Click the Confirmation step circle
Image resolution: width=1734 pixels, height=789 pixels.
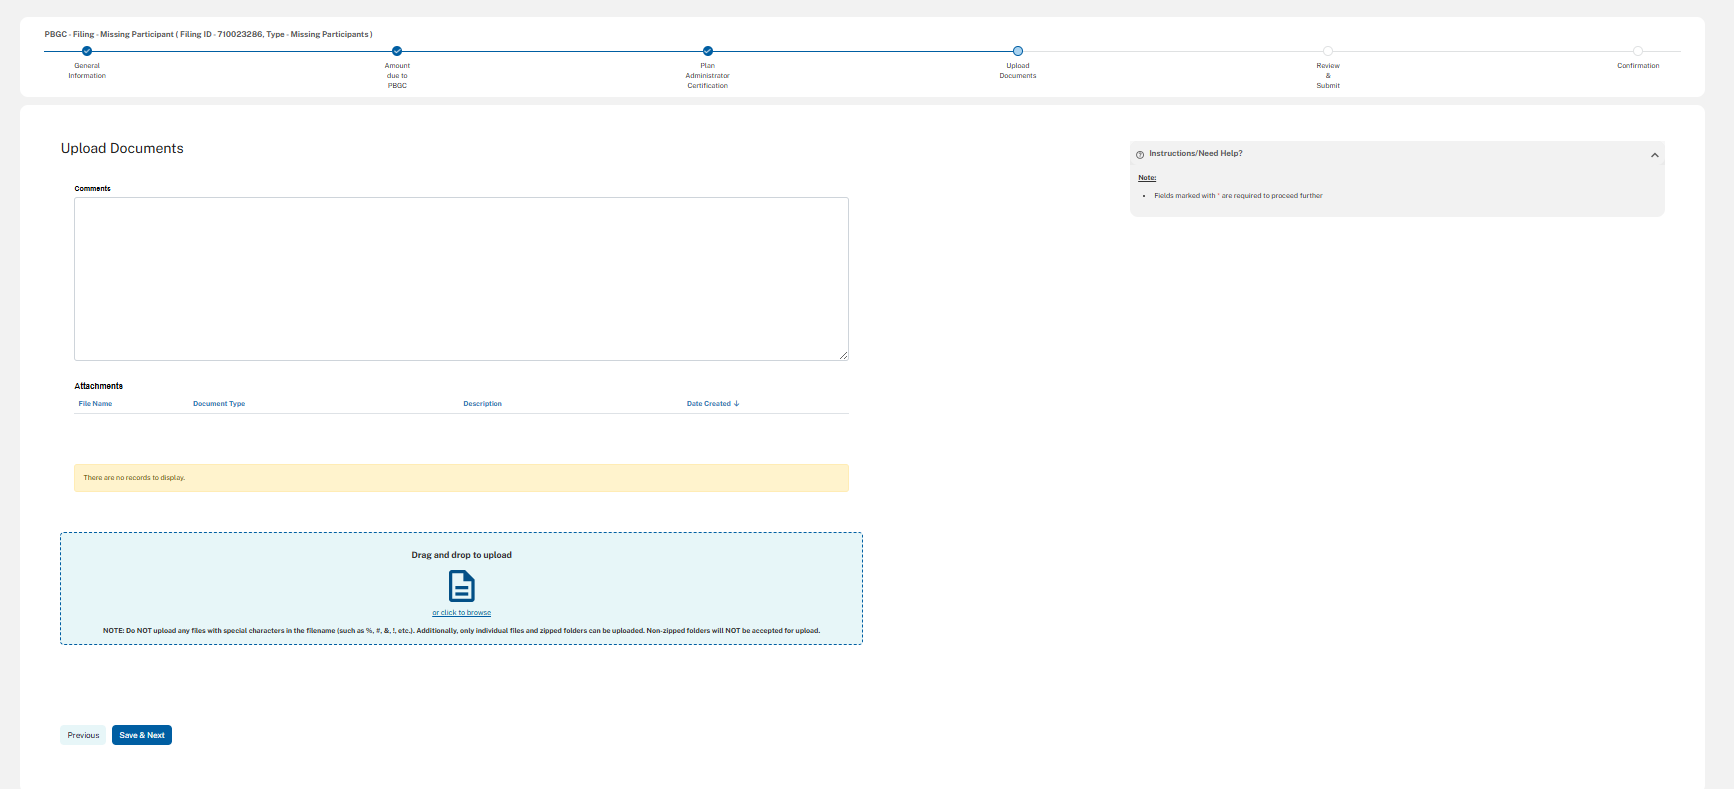tap(1638, 51)
